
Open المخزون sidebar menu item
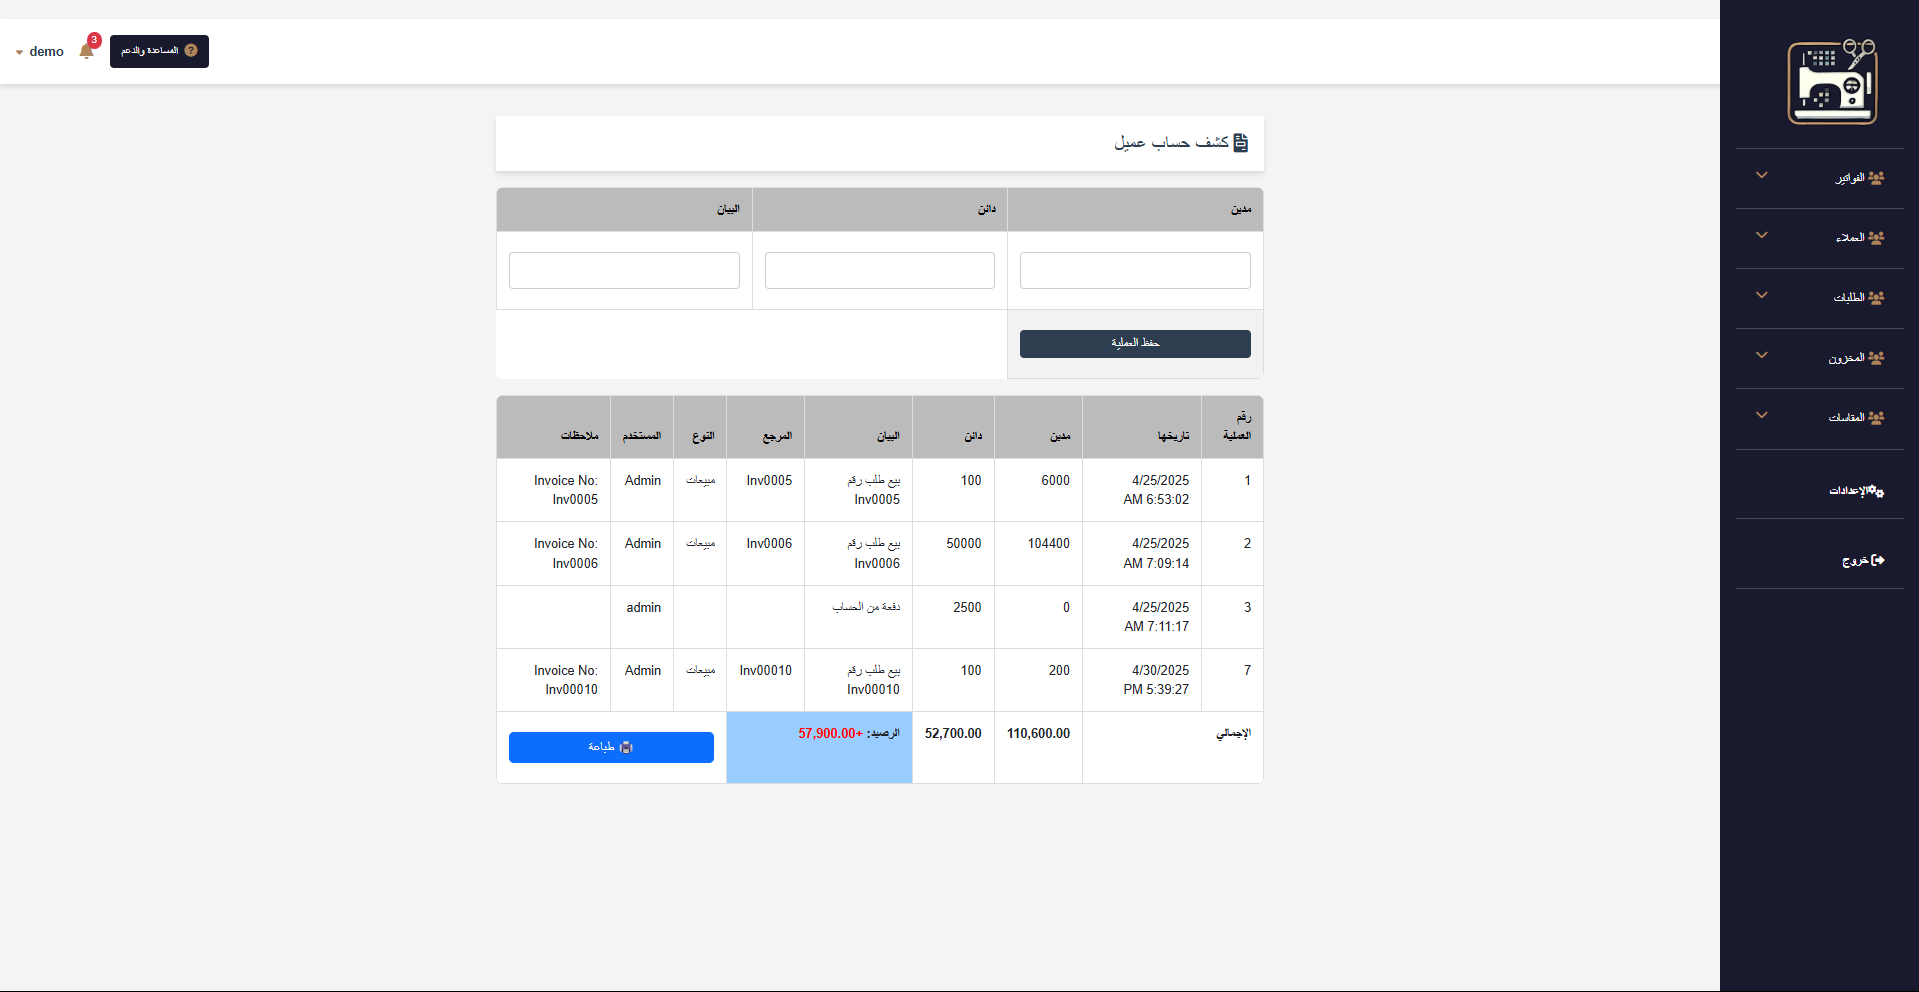[x=1820, y=358]
